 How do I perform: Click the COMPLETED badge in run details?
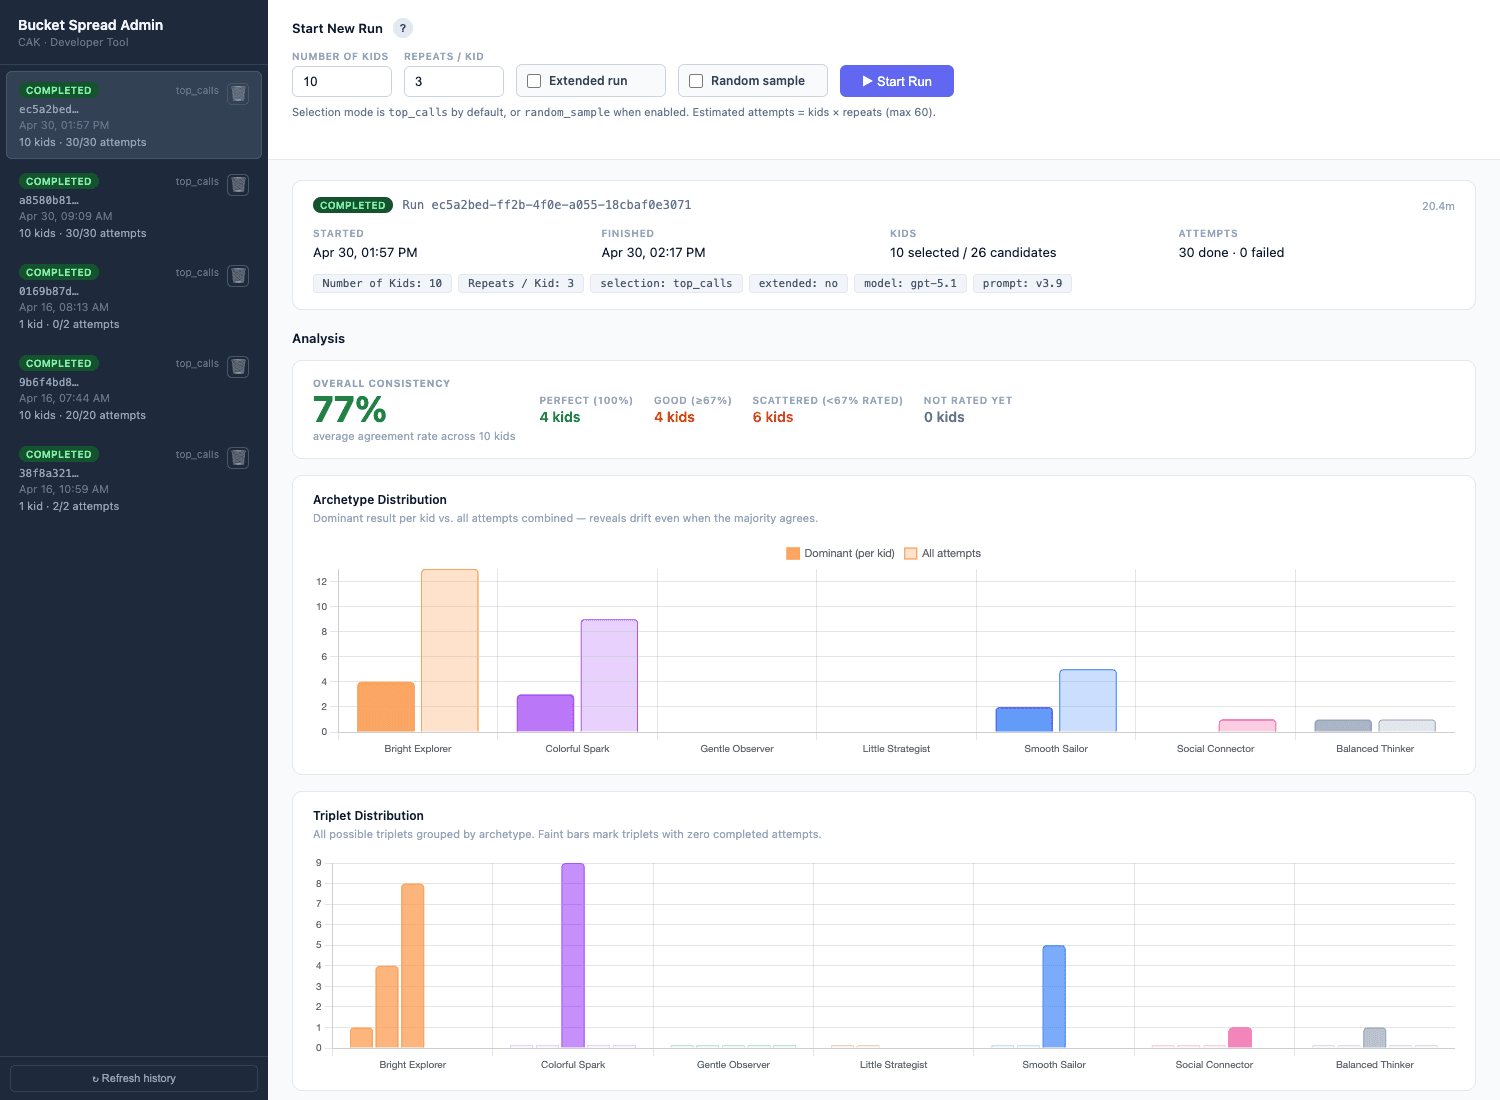(353, 205)
